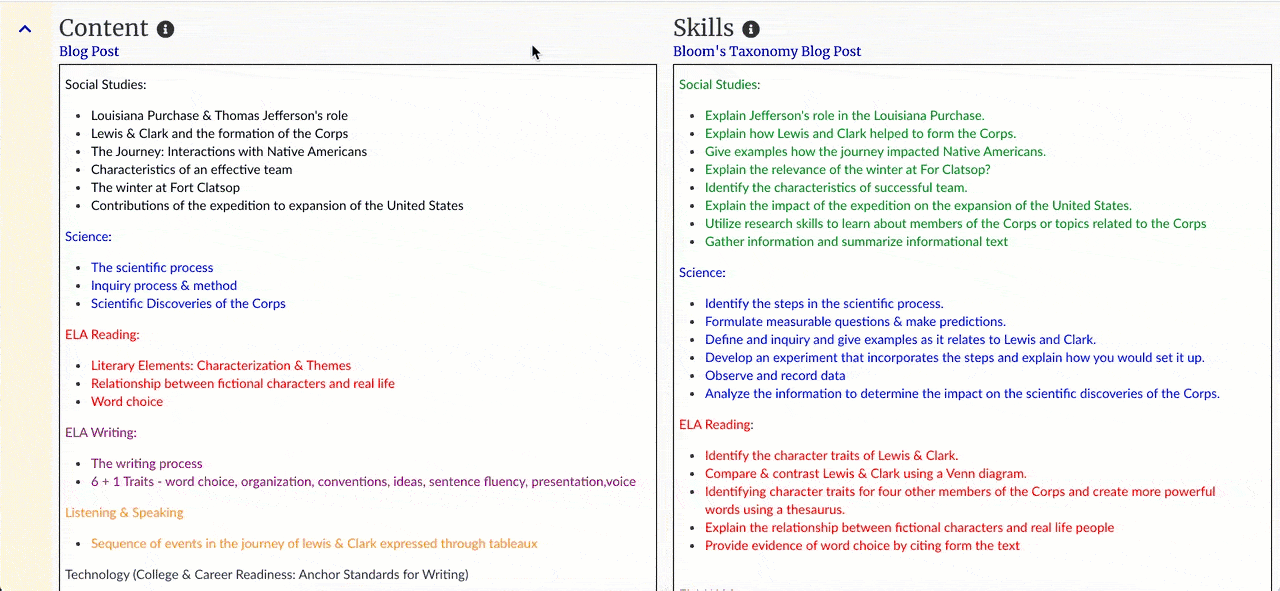Click the '6 + 1 Traits' bullet line
Image resolution: width=1280 pixels, height=591 pixels.
coord(363,481)
